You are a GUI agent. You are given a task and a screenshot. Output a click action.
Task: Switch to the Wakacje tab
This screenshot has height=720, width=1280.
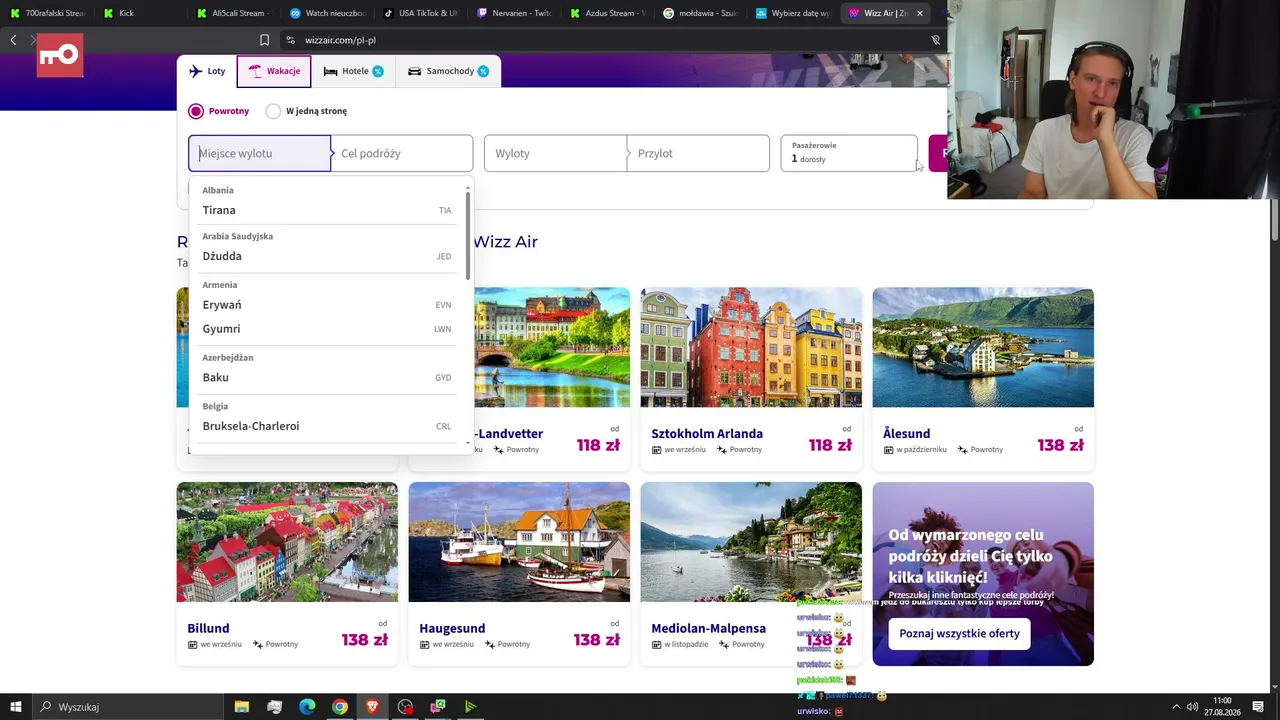274,71
